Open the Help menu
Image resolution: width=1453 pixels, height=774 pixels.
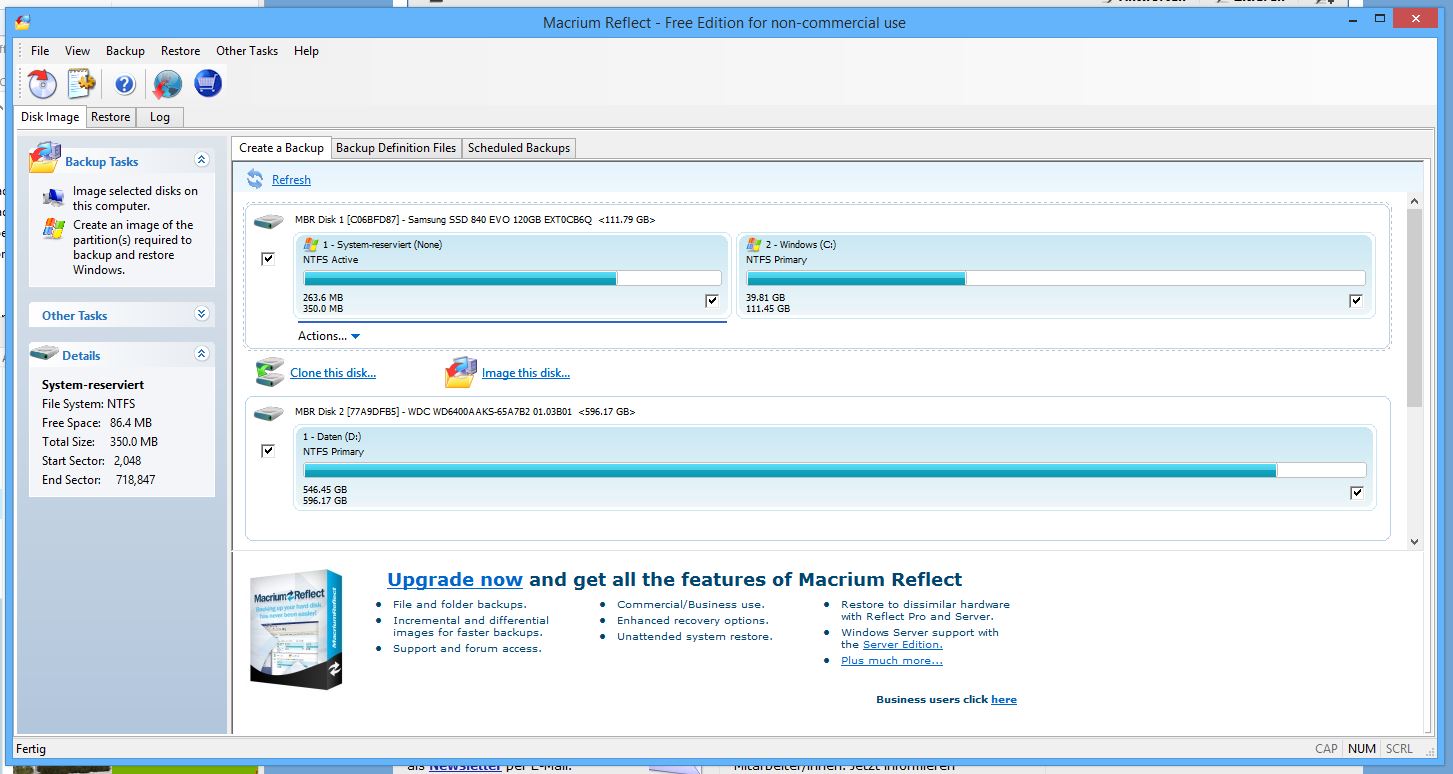(x=306, y=51)
